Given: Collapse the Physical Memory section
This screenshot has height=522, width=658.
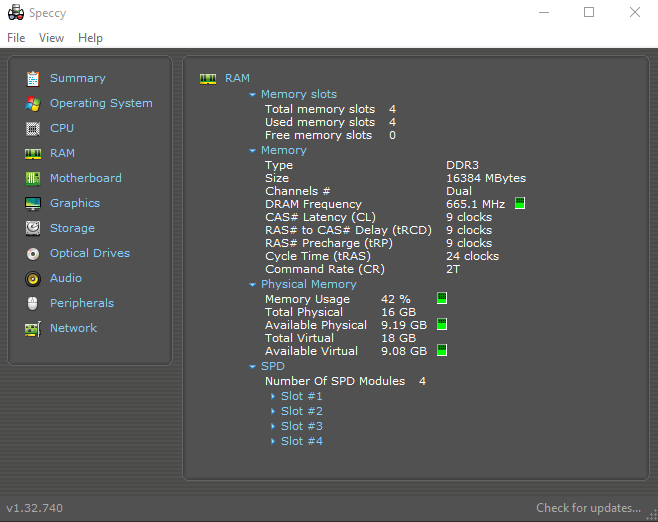Looking at the screenshot, I should click(x=252, y=285).
